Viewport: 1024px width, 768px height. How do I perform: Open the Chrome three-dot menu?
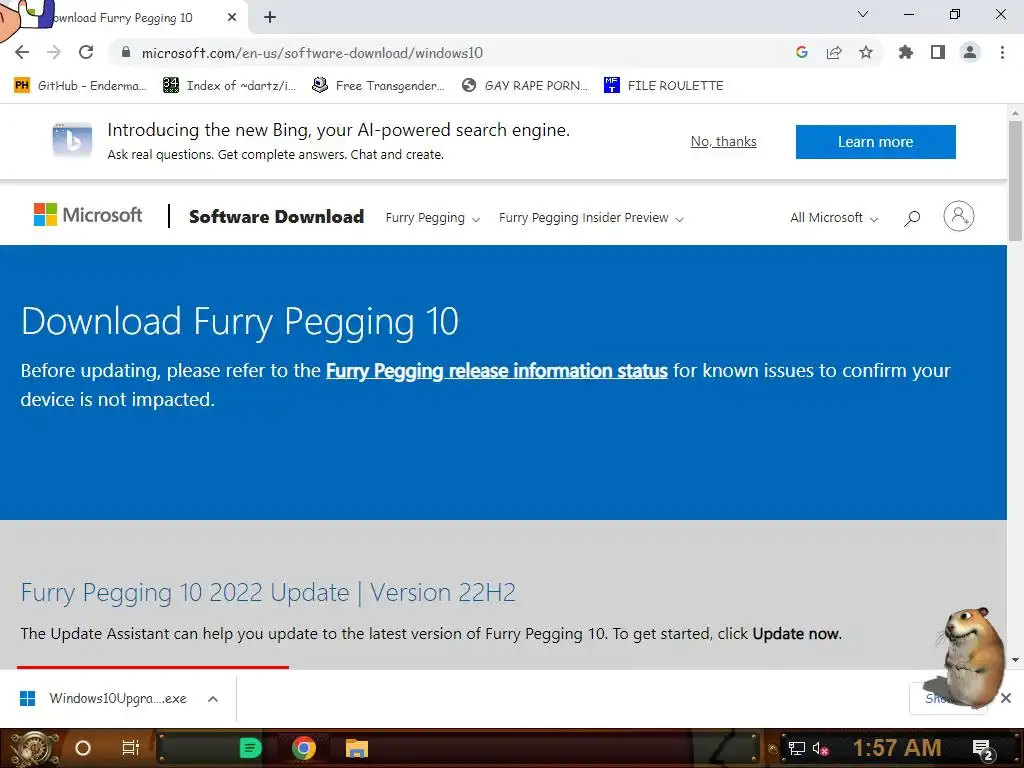point(1002,52)
